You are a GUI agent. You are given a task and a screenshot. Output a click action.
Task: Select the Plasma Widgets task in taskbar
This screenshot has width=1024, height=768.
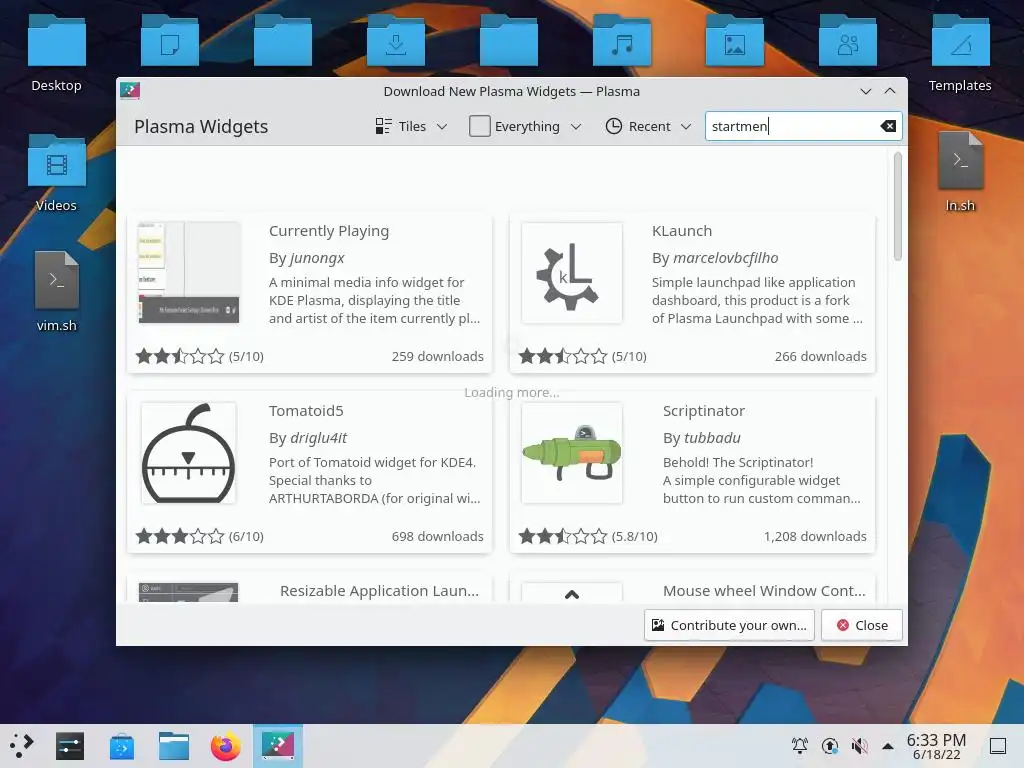coord(278,745)
